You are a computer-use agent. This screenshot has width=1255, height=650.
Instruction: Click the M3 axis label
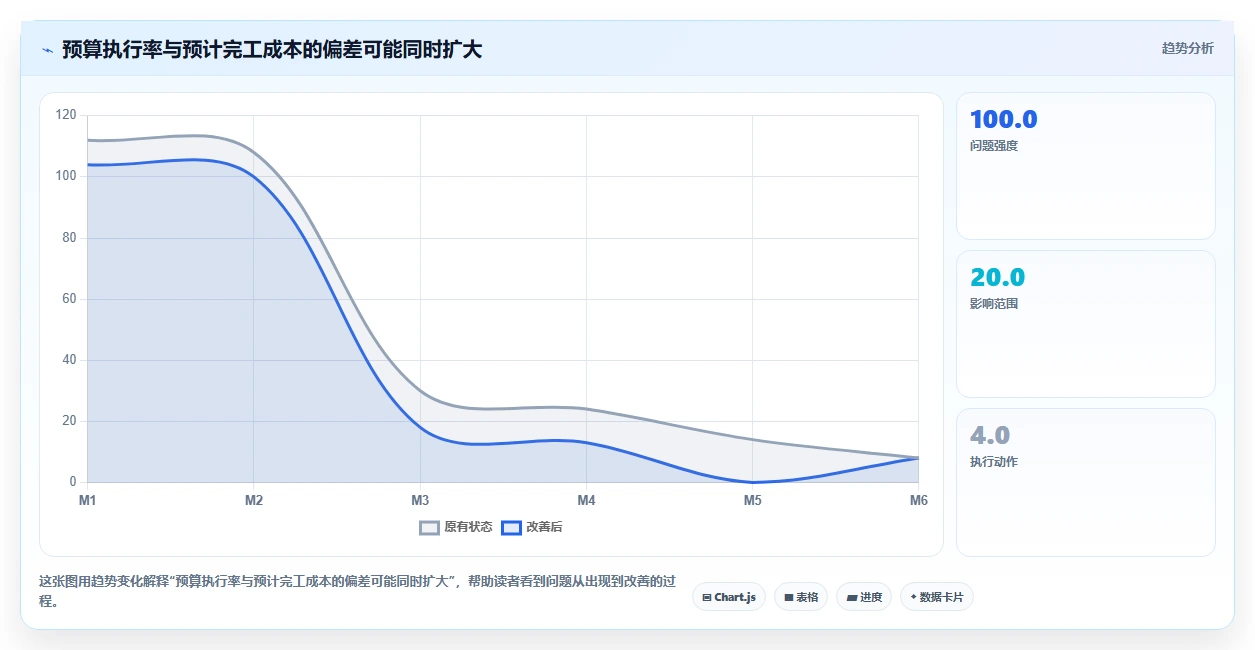[x=420, y=500]
